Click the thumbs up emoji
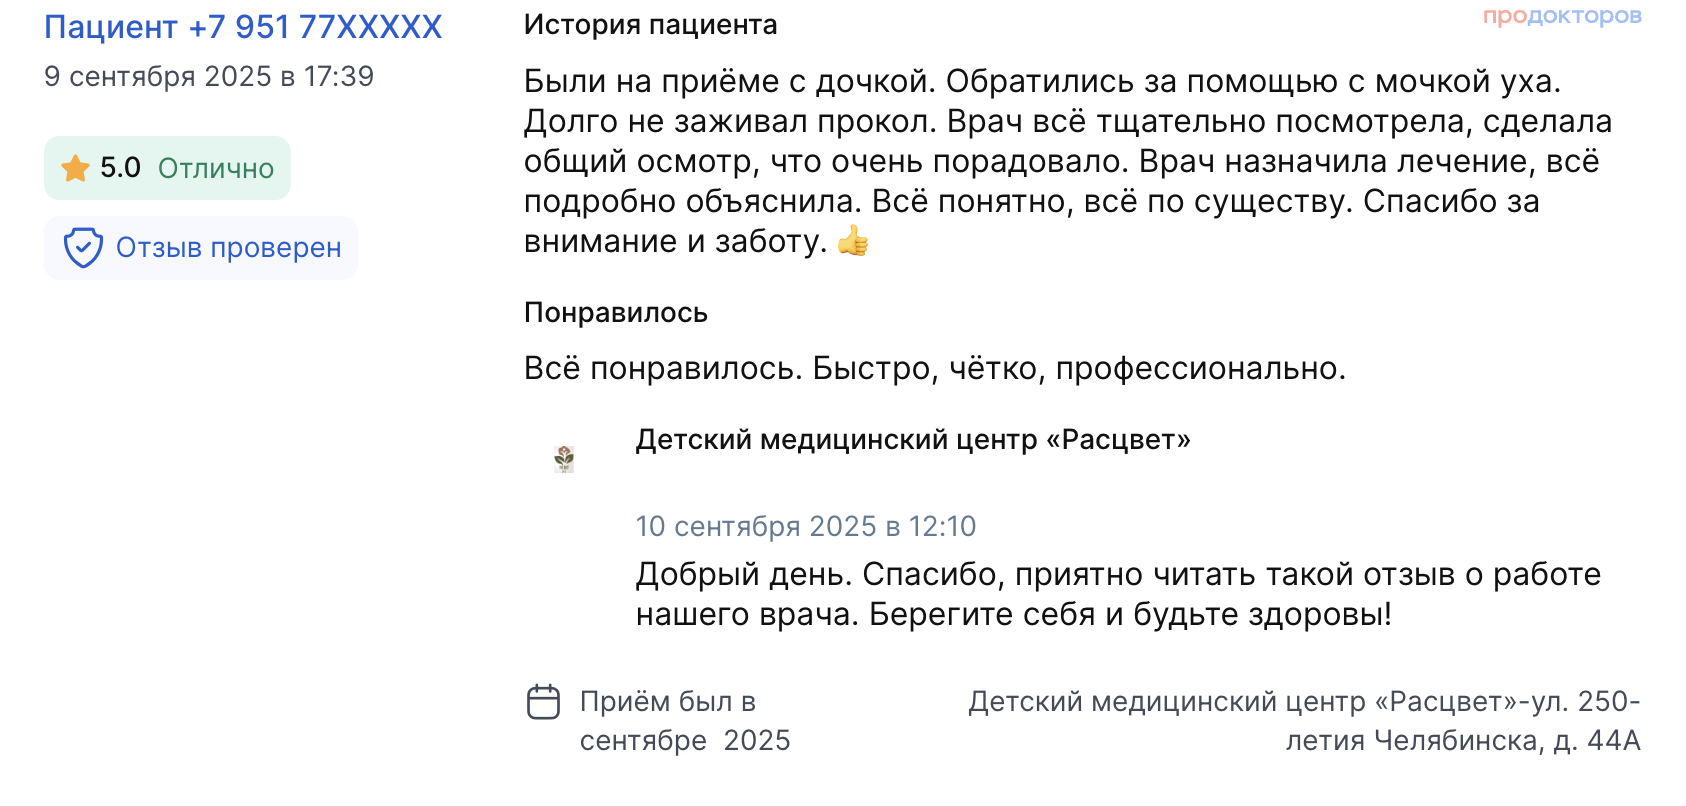 click(x=853, y=241)
